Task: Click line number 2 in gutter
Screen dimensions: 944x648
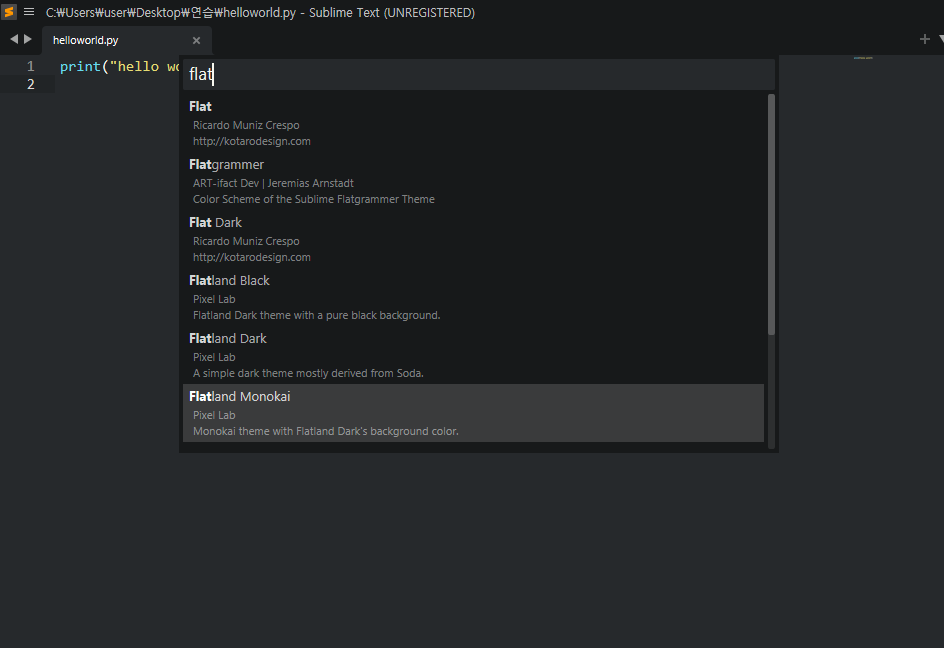Action: 31,84
